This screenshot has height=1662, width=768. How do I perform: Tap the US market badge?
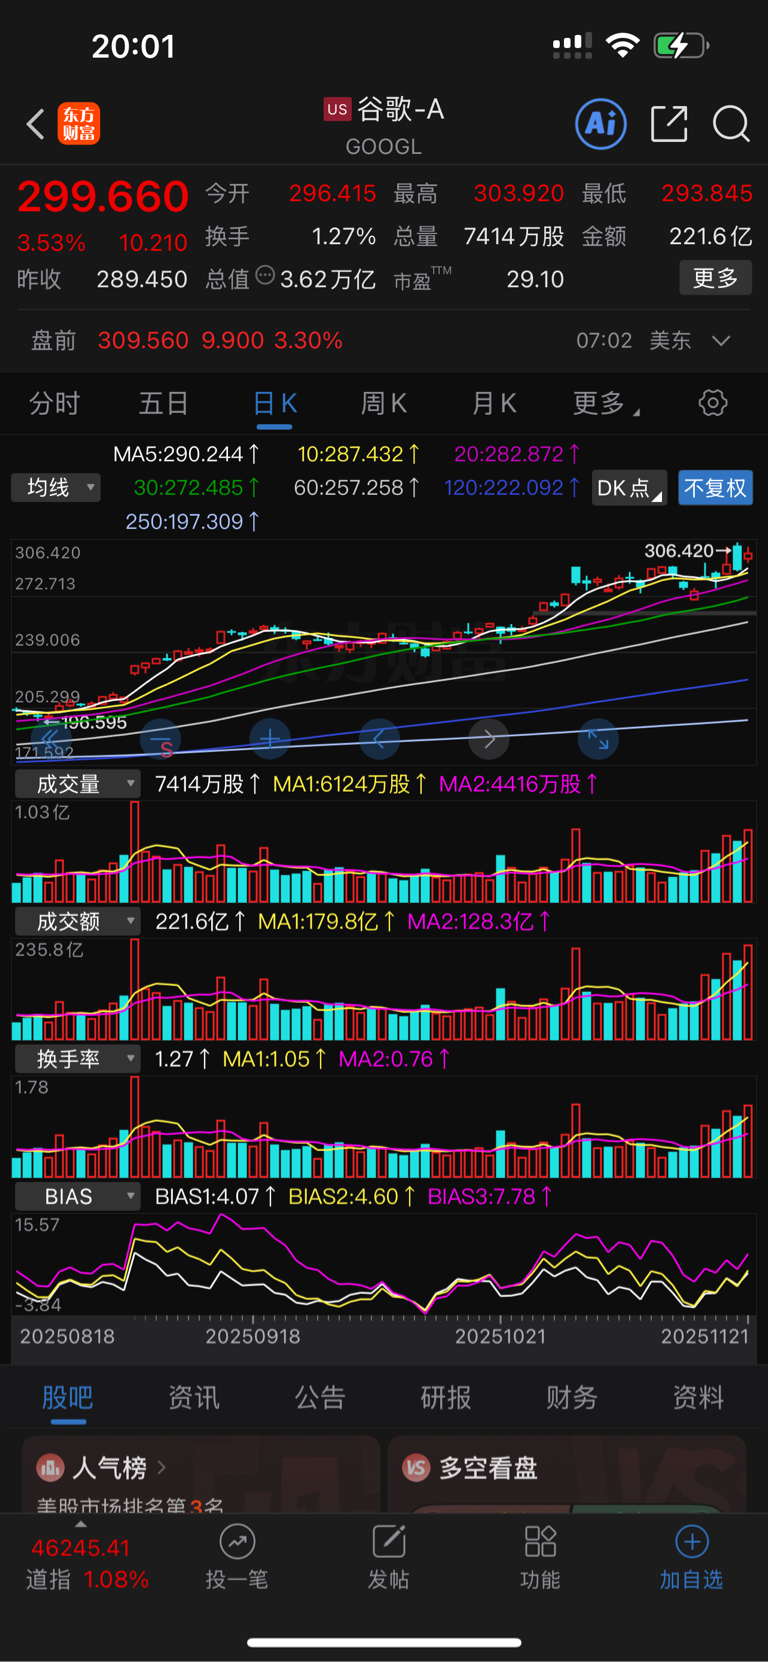coord(337,109)
